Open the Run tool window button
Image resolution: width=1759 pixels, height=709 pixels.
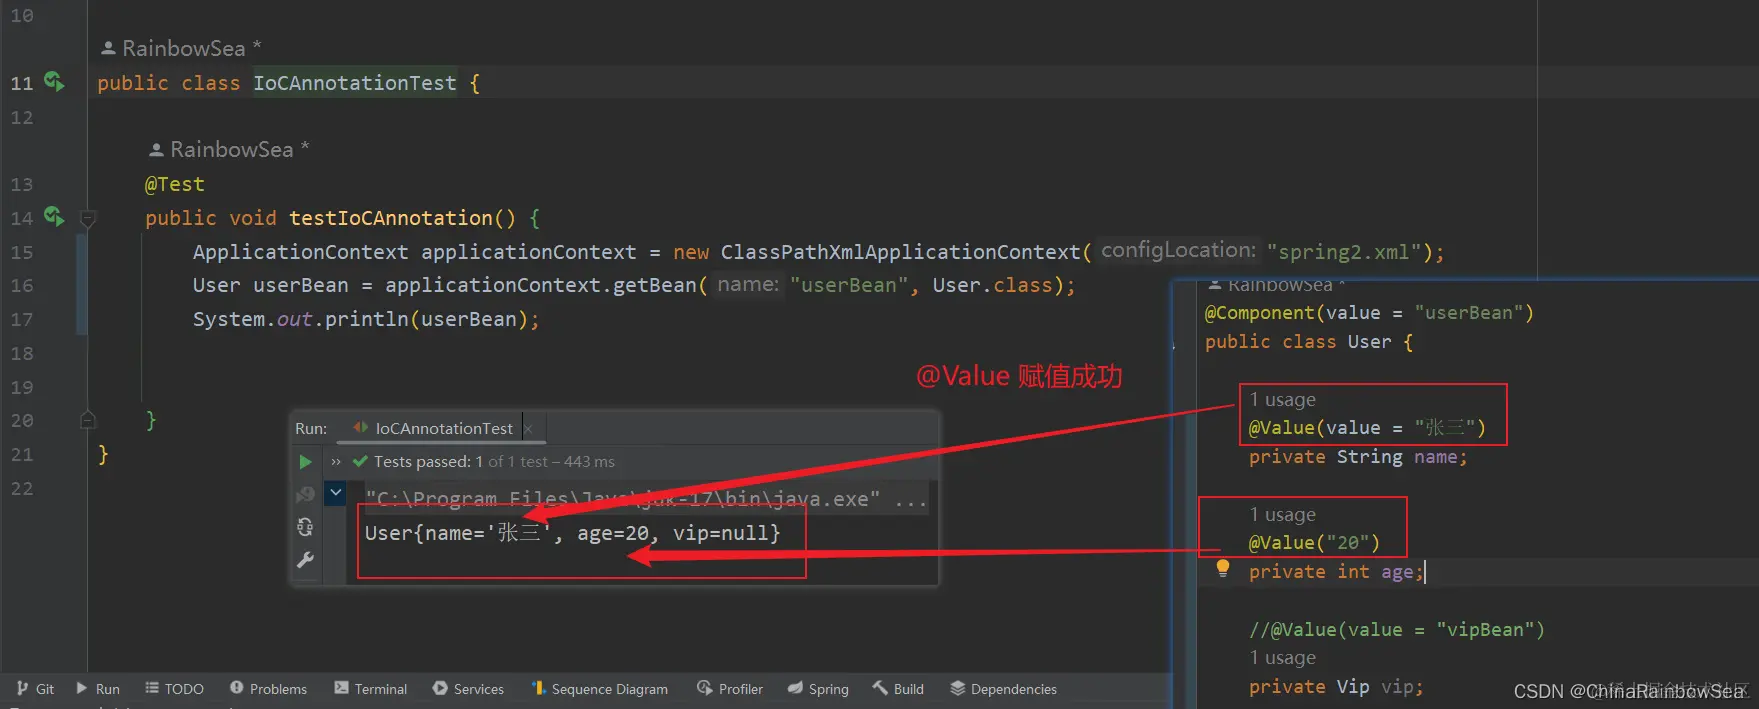pos(98,689)
